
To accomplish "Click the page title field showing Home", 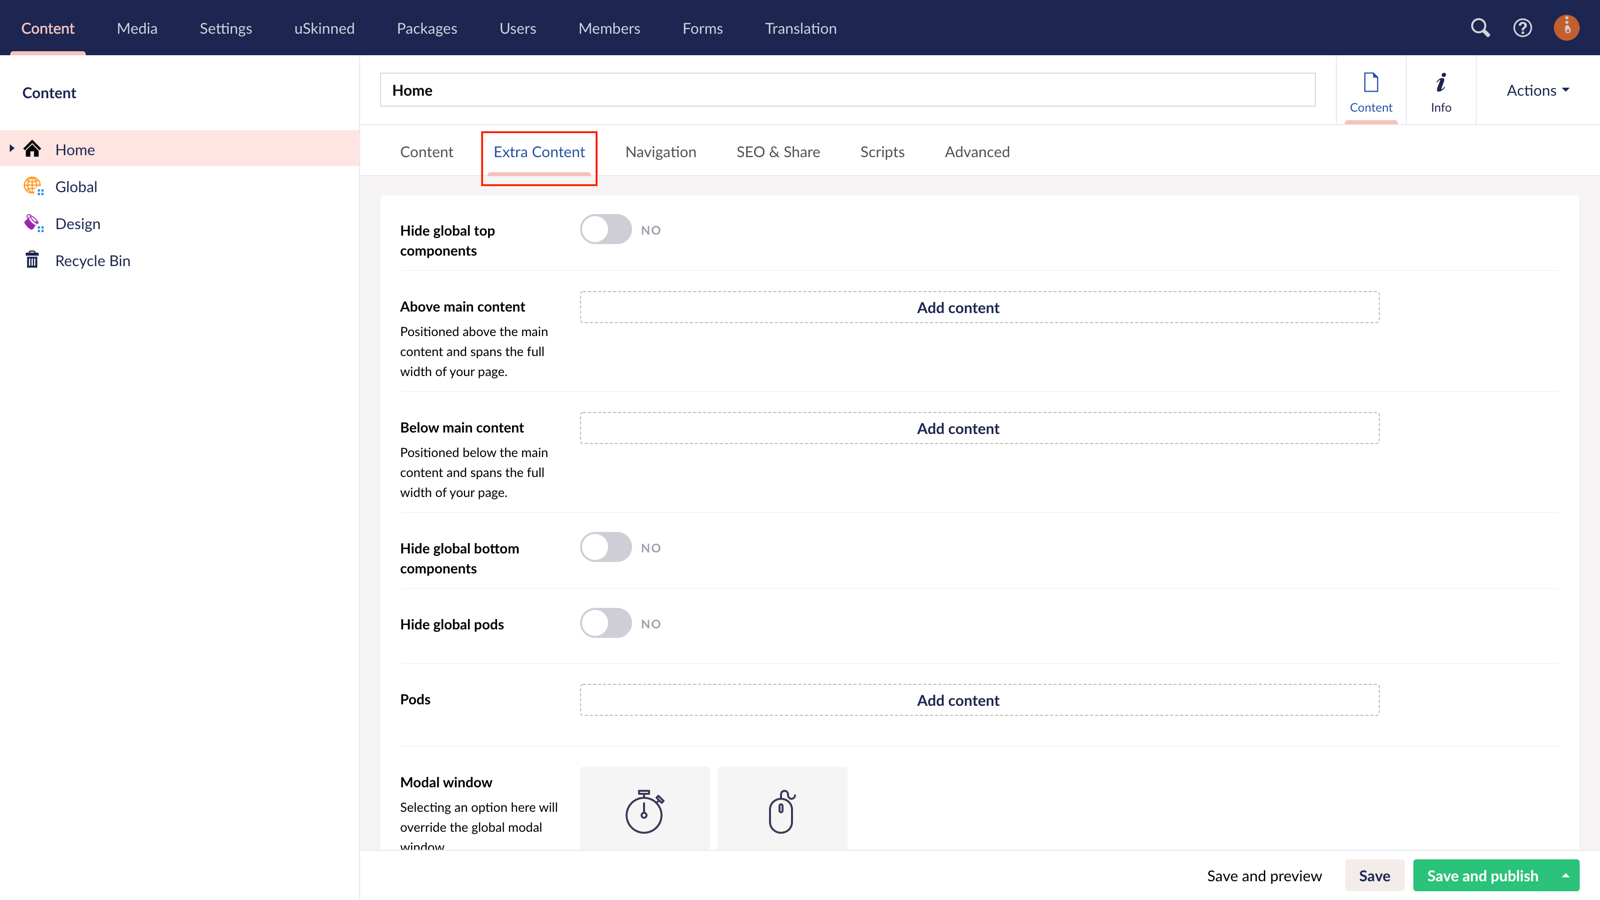I will click(847, 90).
